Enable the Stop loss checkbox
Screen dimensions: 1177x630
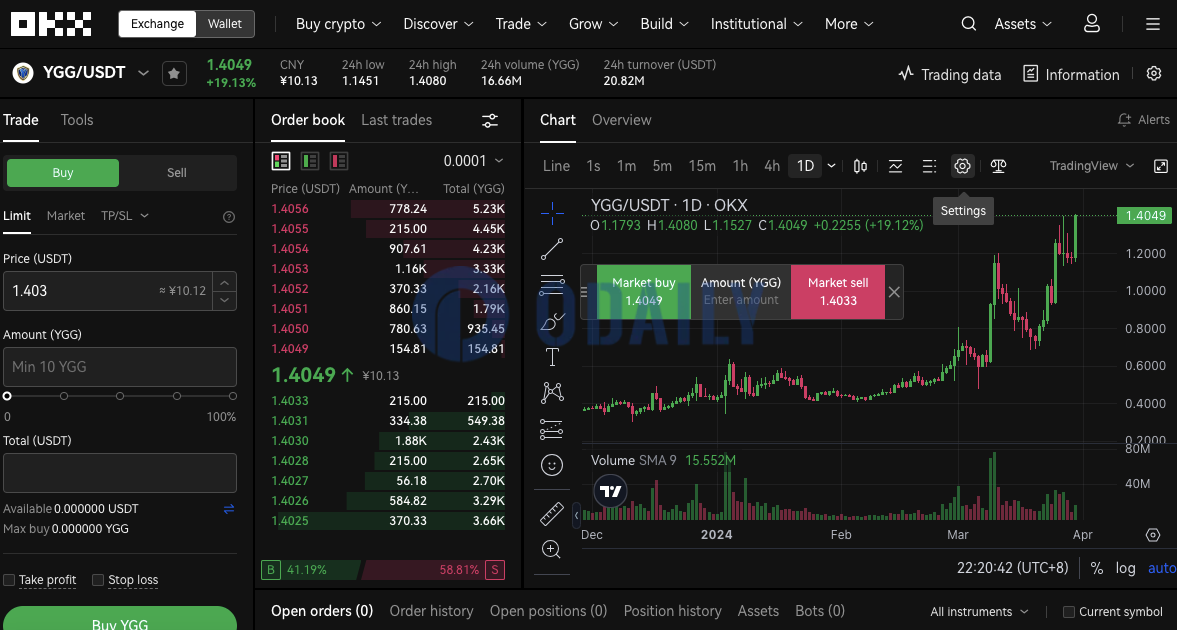pos(98,580)
